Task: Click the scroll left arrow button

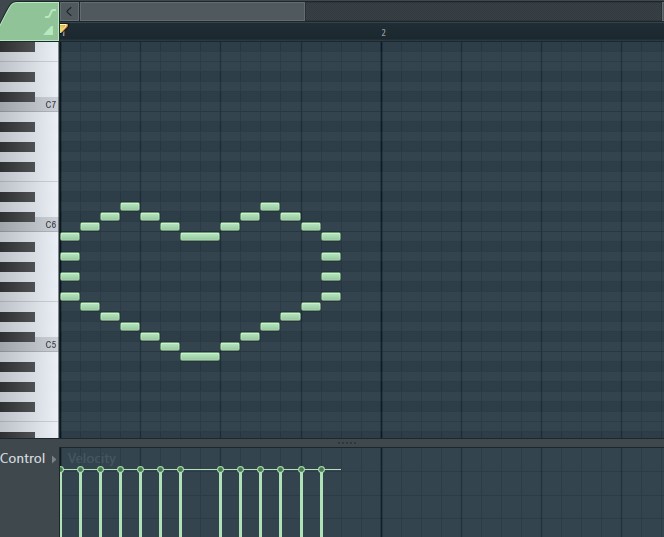Action: point(69,11)
